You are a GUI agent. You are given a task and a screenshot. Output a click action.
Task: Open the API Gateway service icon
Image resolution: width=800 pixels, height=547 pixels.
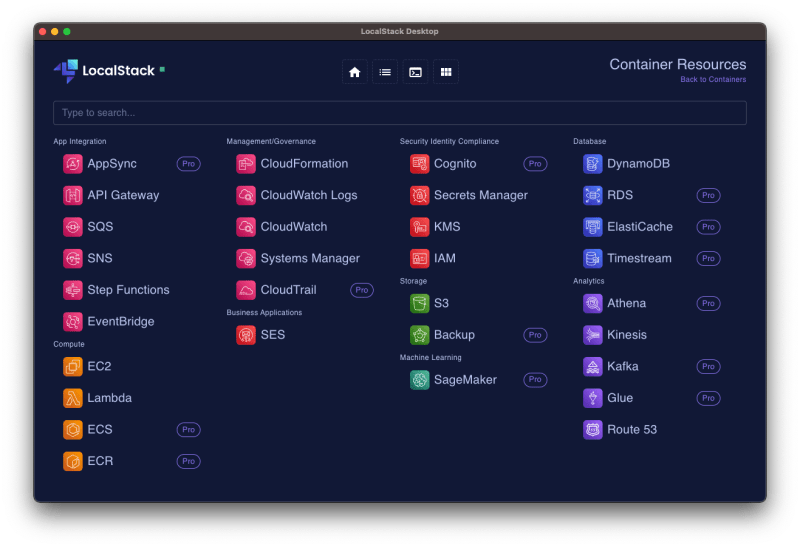point(73,195)
